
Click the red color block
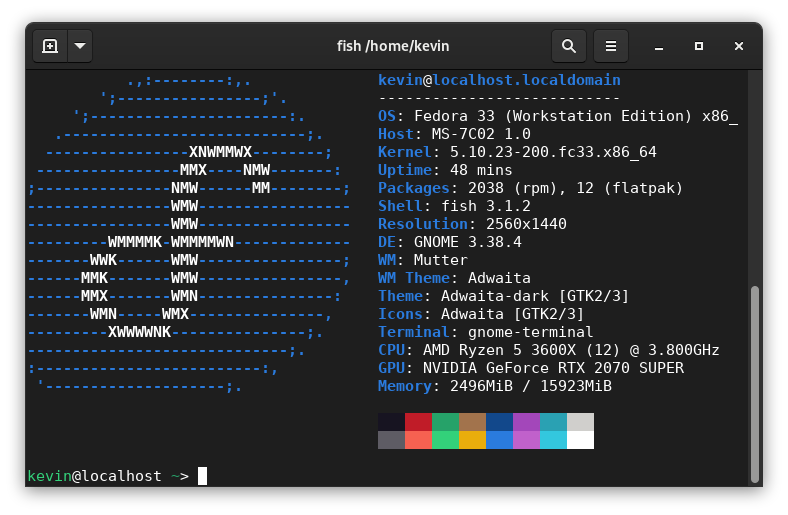pyautogui.click(x=418, y=422)
